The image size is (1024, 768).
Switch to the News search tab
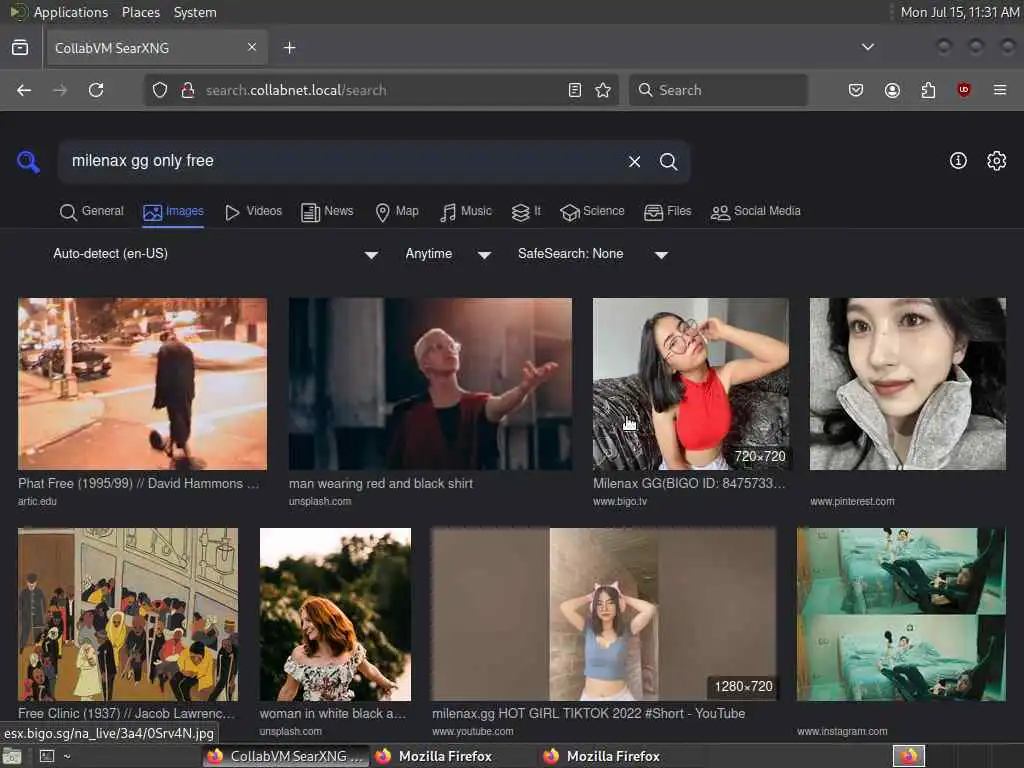pos(327,212)
